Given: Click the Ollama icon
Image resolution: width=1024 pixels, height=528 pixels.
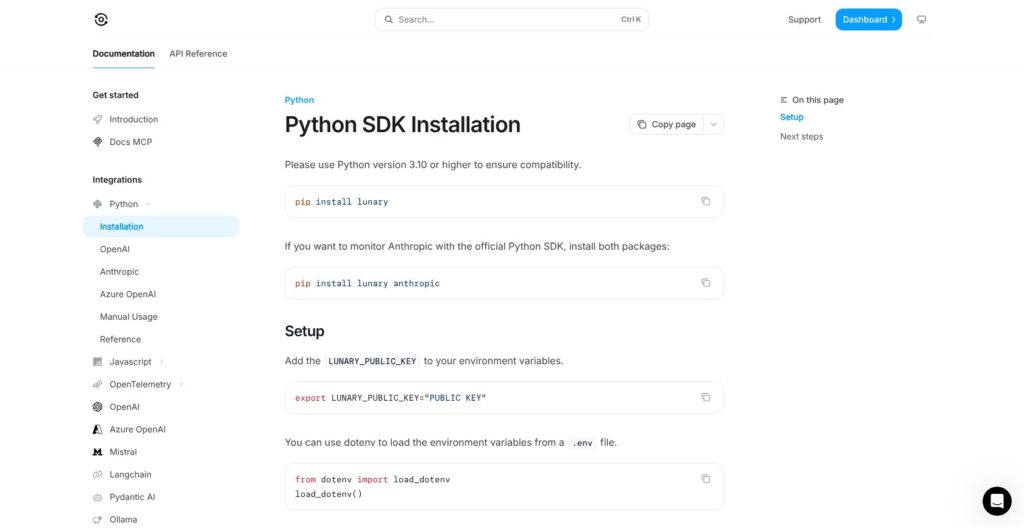Looking at the screenshot, I should pyautogui.click(x=98, y=520).
